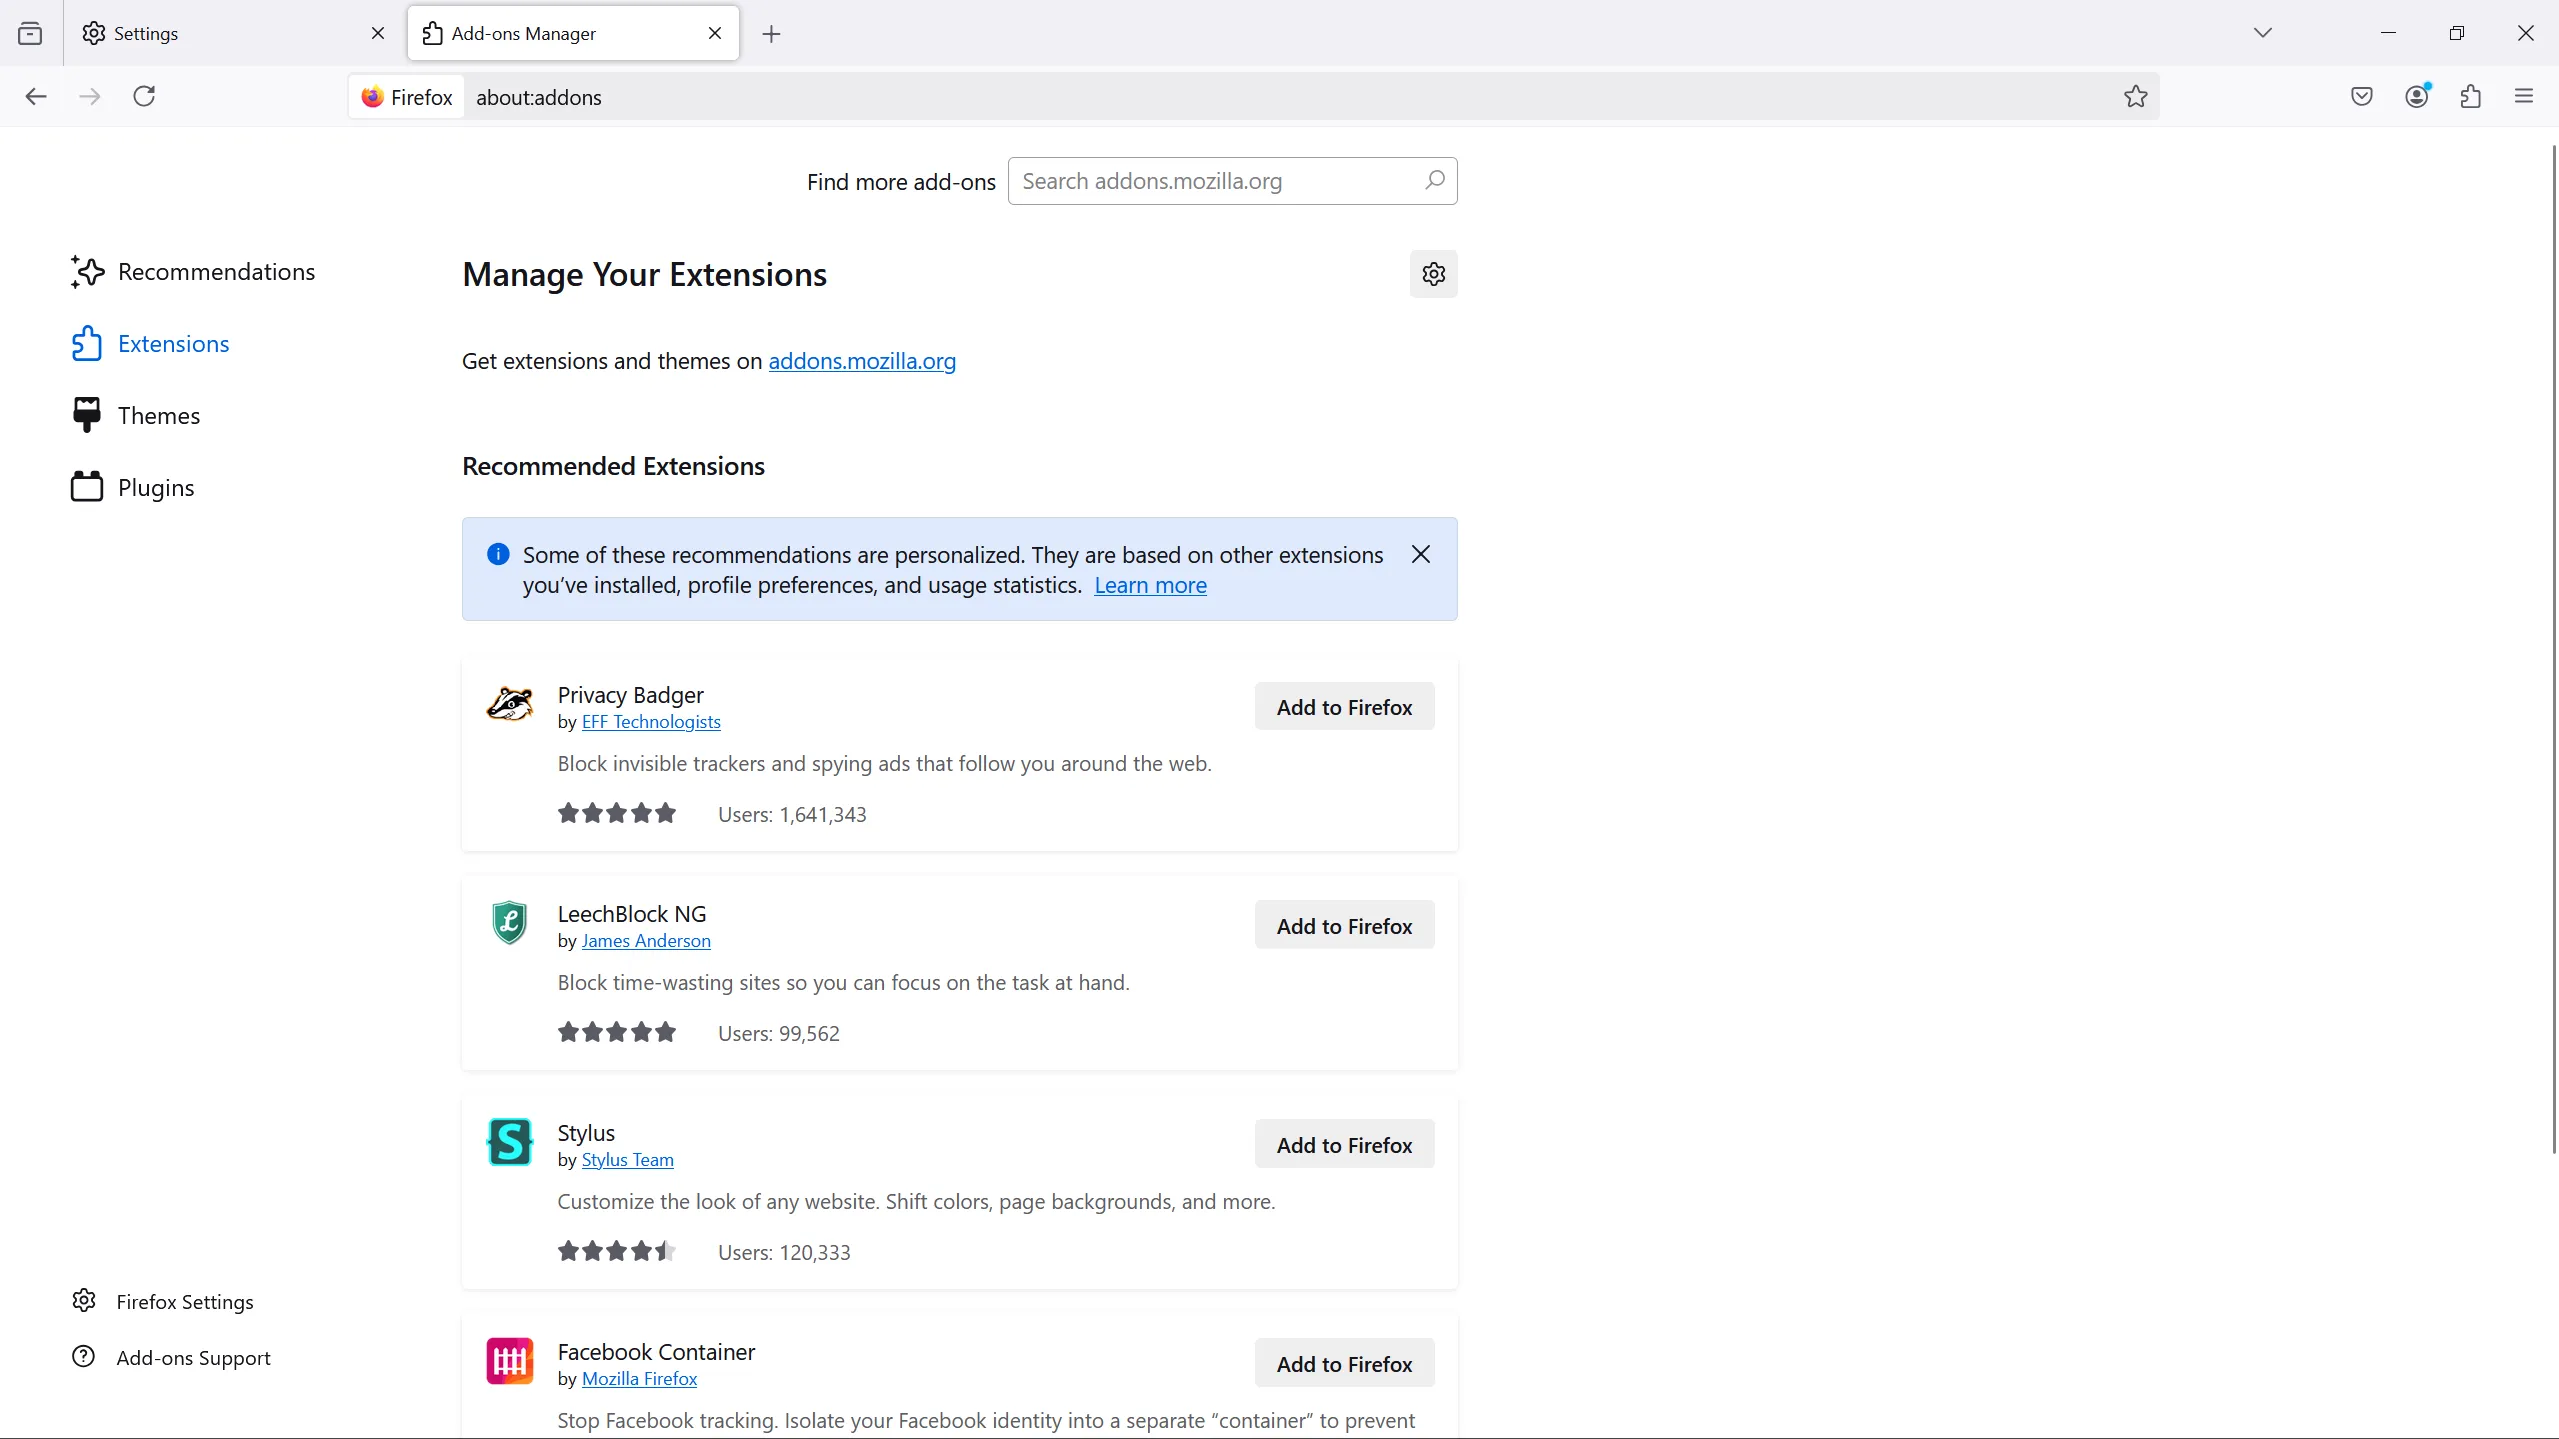Select the Add-ons Manager tab
Image resolution: width=2559 pixels, height=1439 pixels.
pyautogui.click(x=573, y=34)
